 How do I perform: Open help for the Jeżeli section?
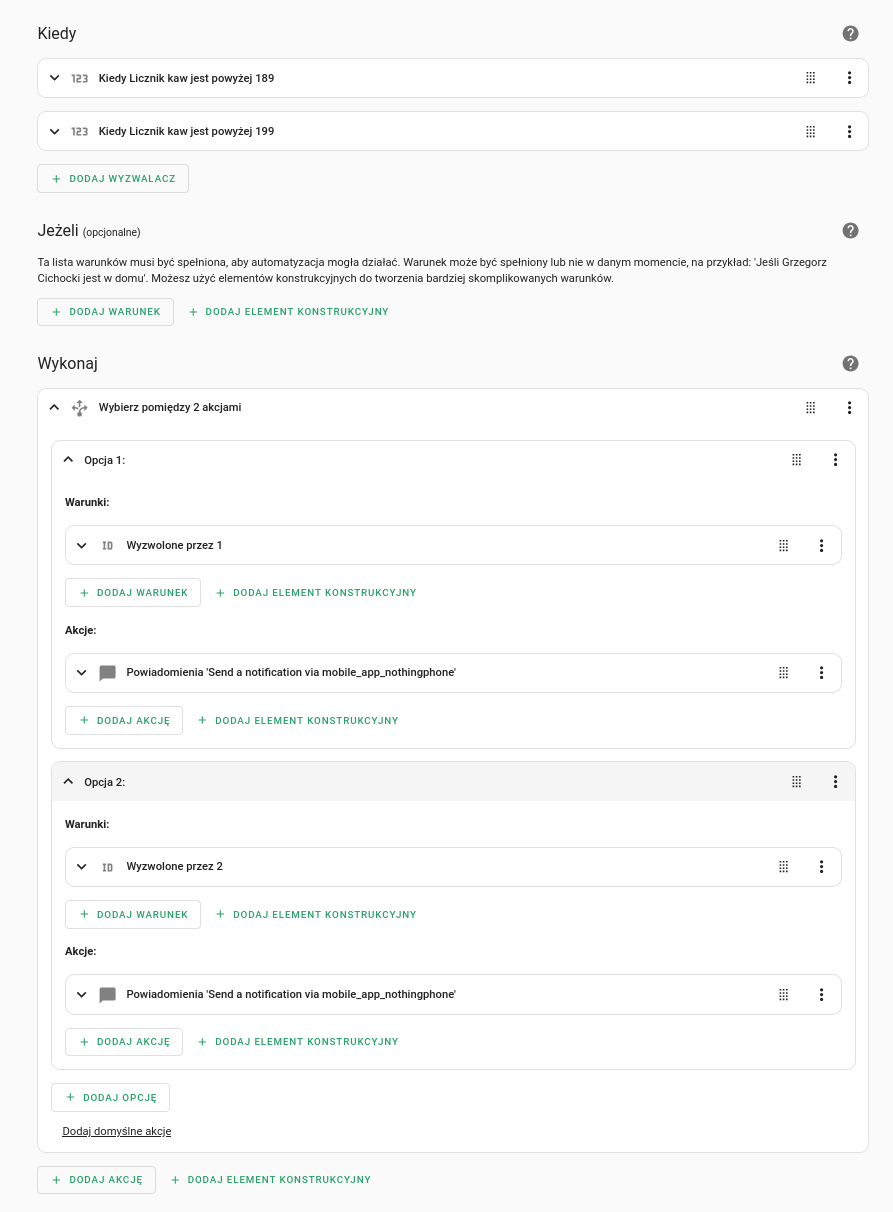pos(850,231)
